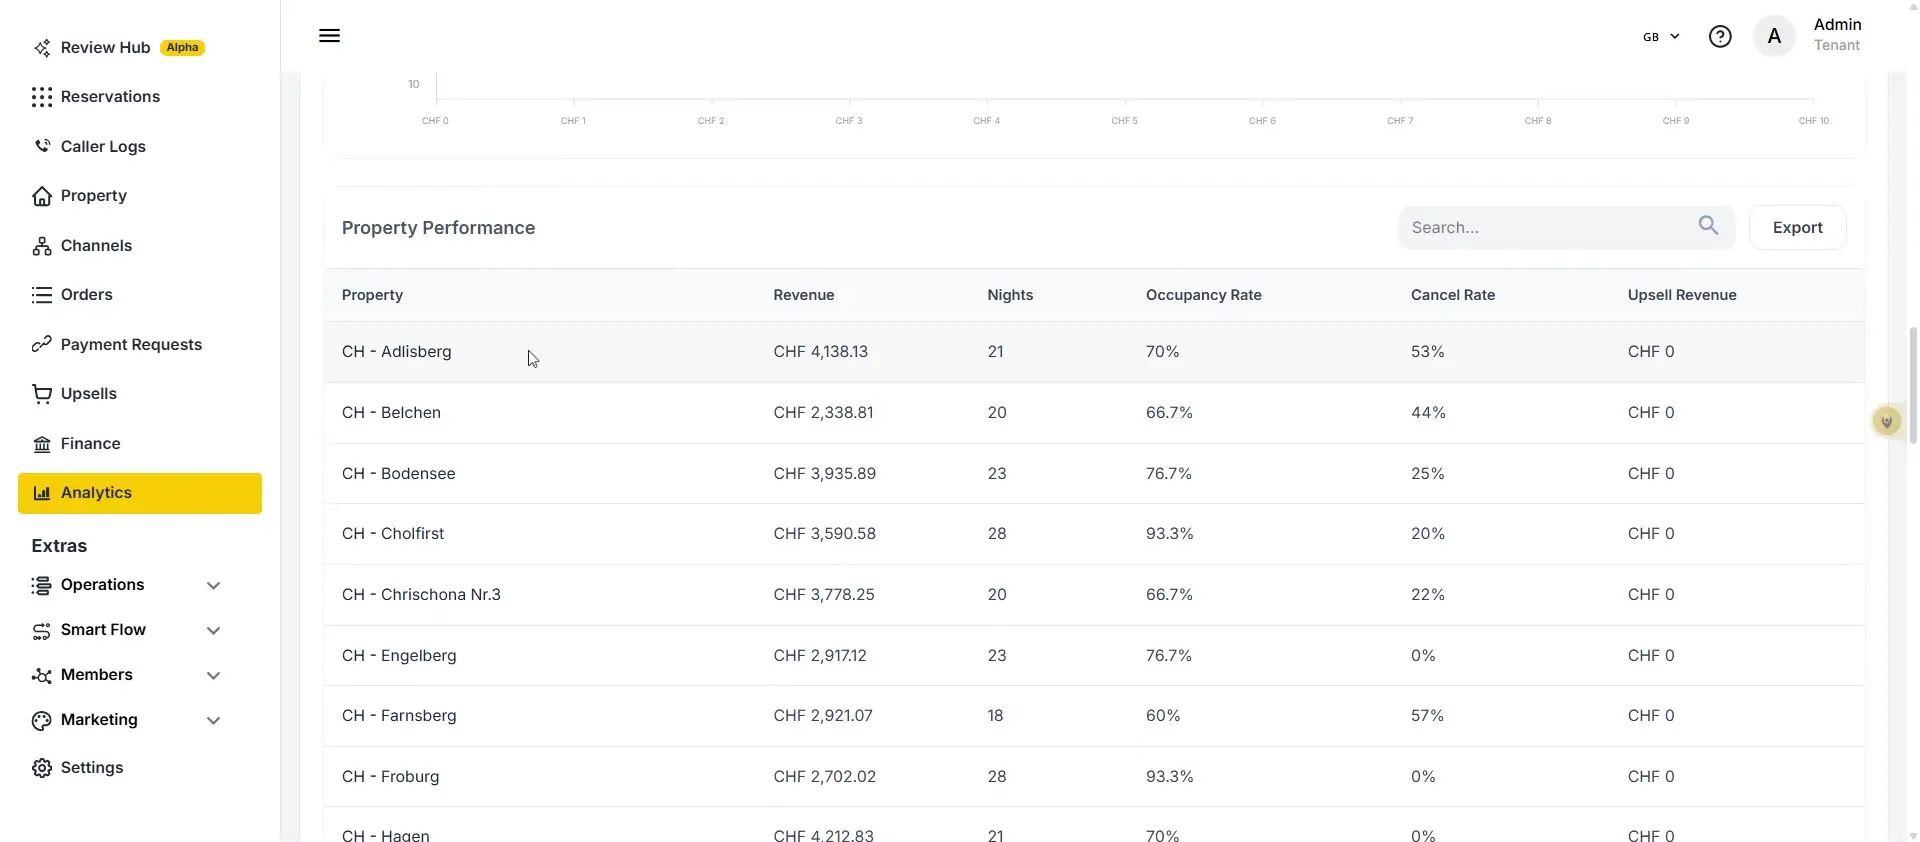Viewport: 1920px width, 842px height.
Task: Click the CHF 3,935.89 revenue value
Action: [x=824, y=474]
